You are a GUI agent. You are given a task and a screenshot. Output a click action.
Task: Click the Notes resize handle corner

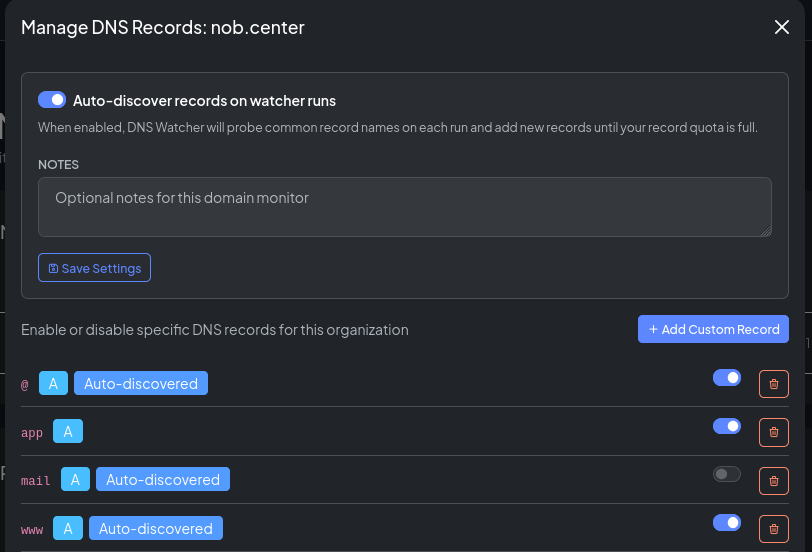(x=766, y=231)
